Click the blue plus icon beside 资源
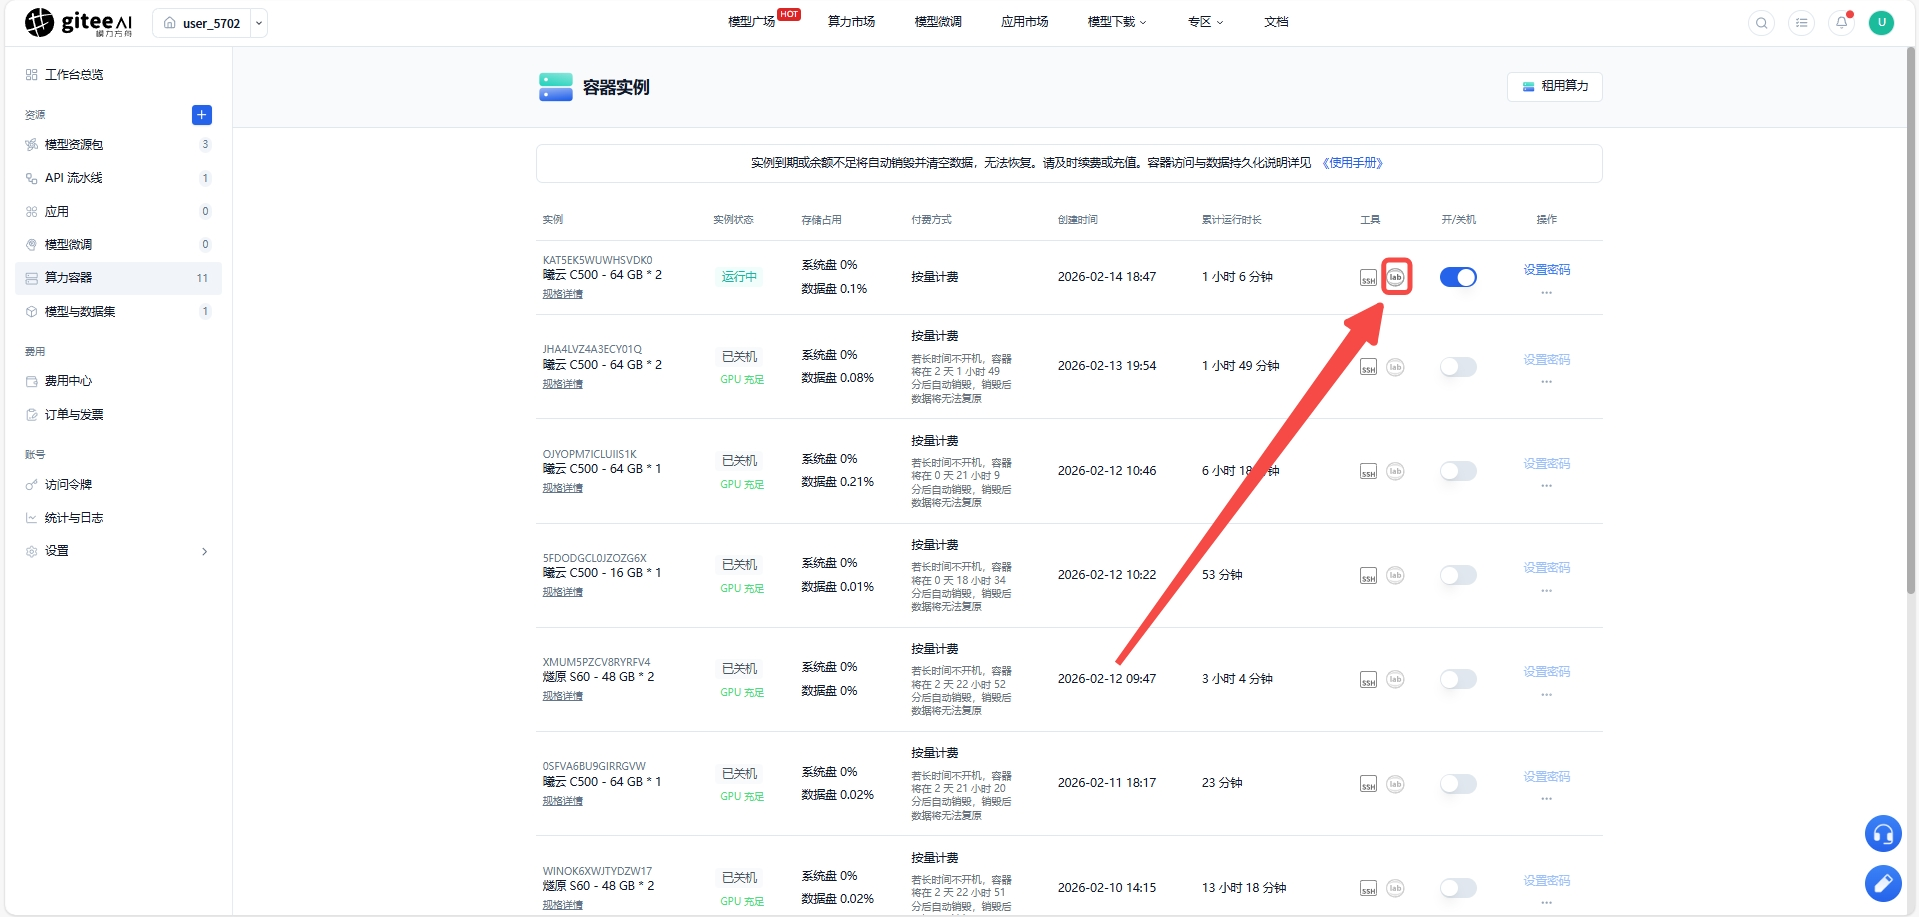1919x917 pixels. (201, 115)
